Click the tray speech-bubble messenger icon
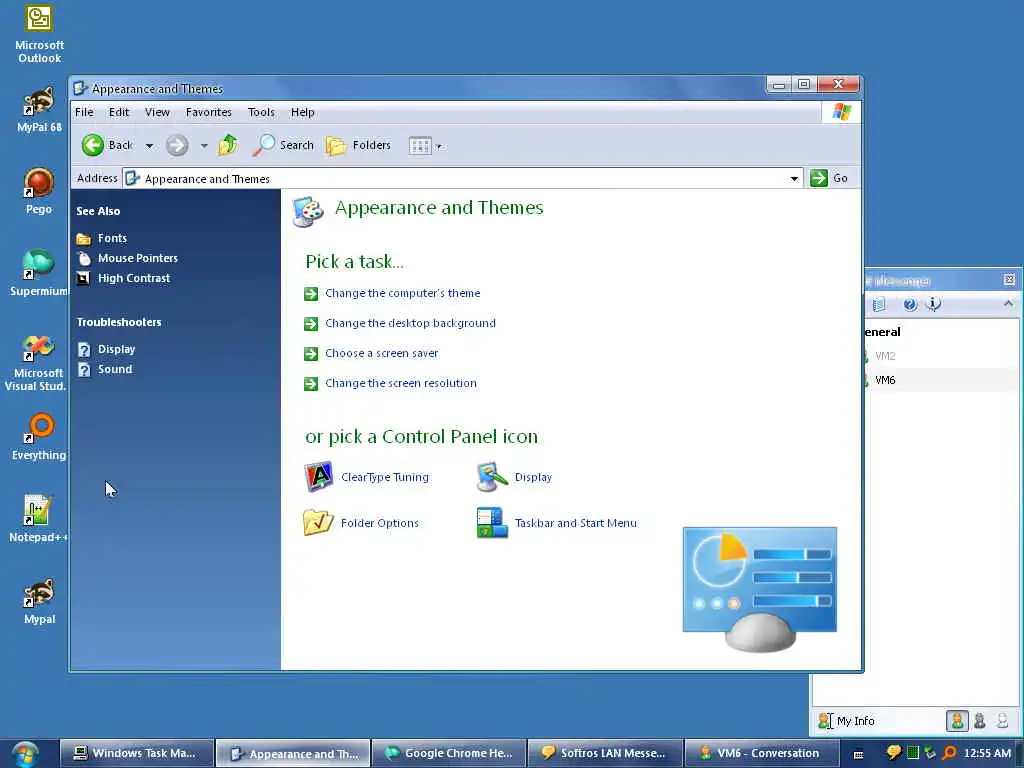The width and height of the screenshot is (1024, 768). pyautogui.click(x=893, y=753)
